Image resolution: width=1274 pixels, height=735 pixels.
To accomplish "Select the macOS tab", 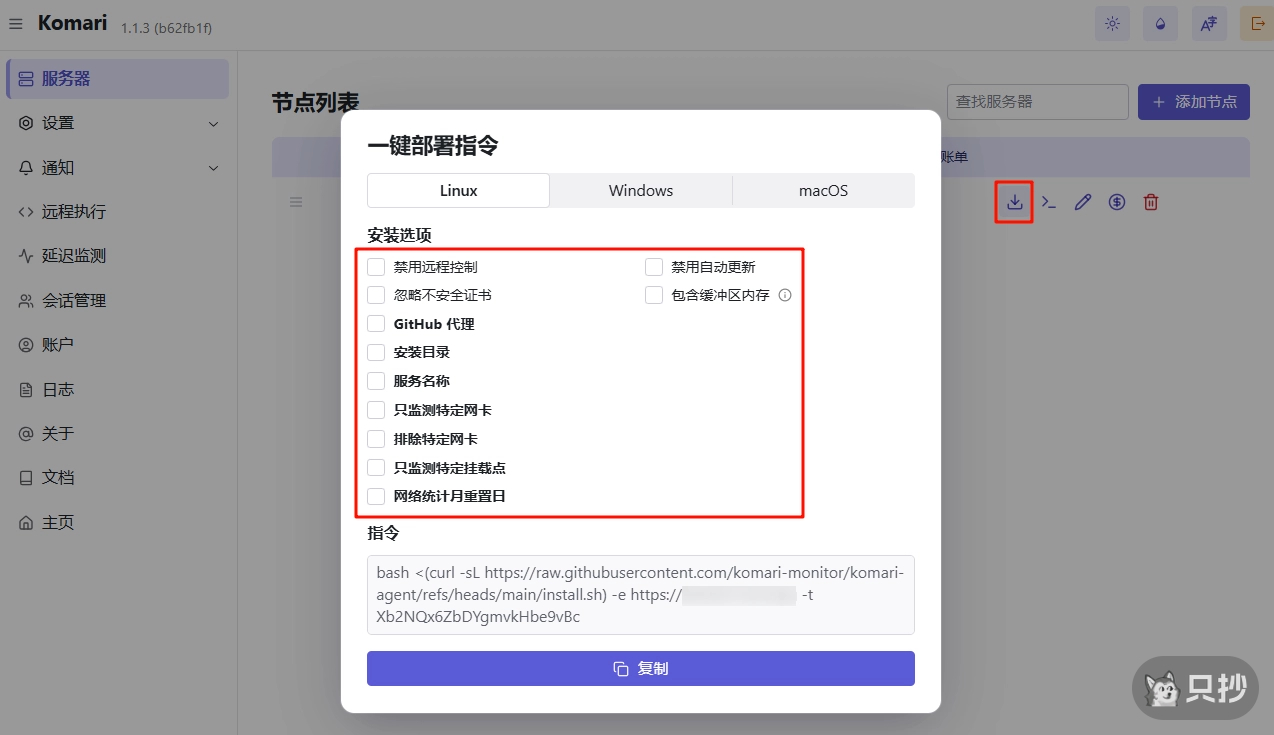I will [823, 190].
